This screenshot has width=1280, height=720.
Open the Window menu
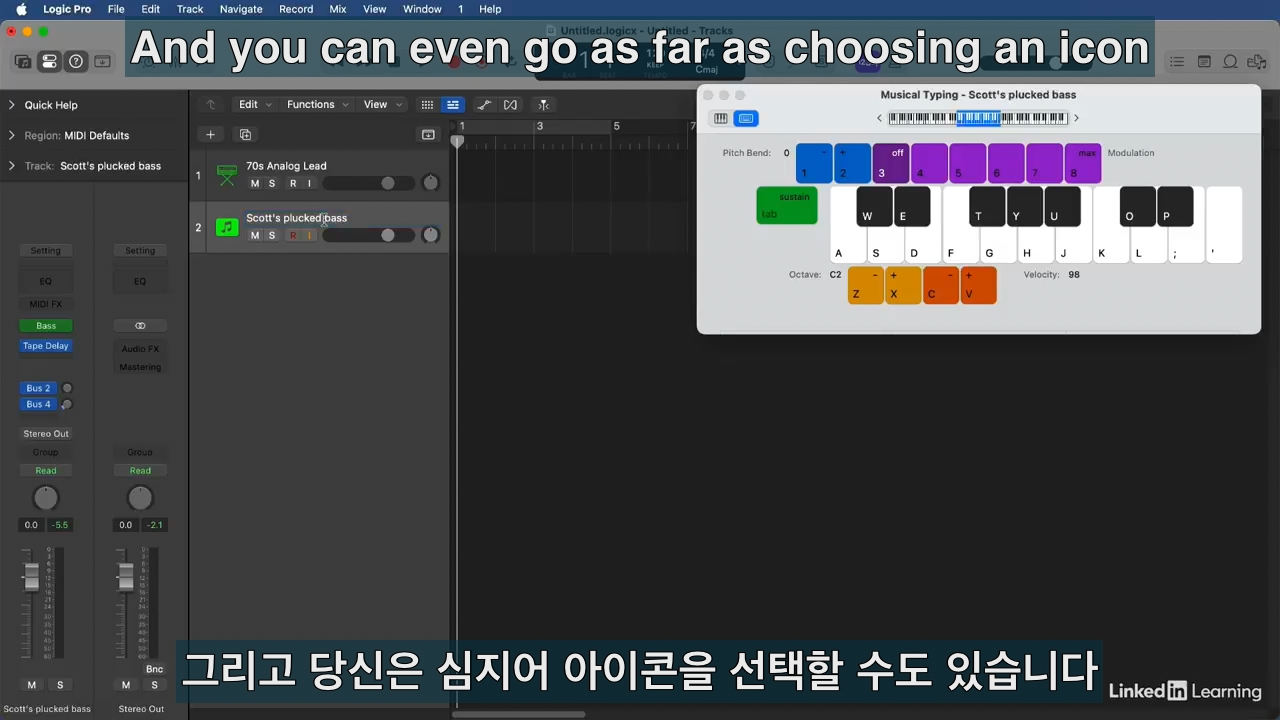point(422,9)
